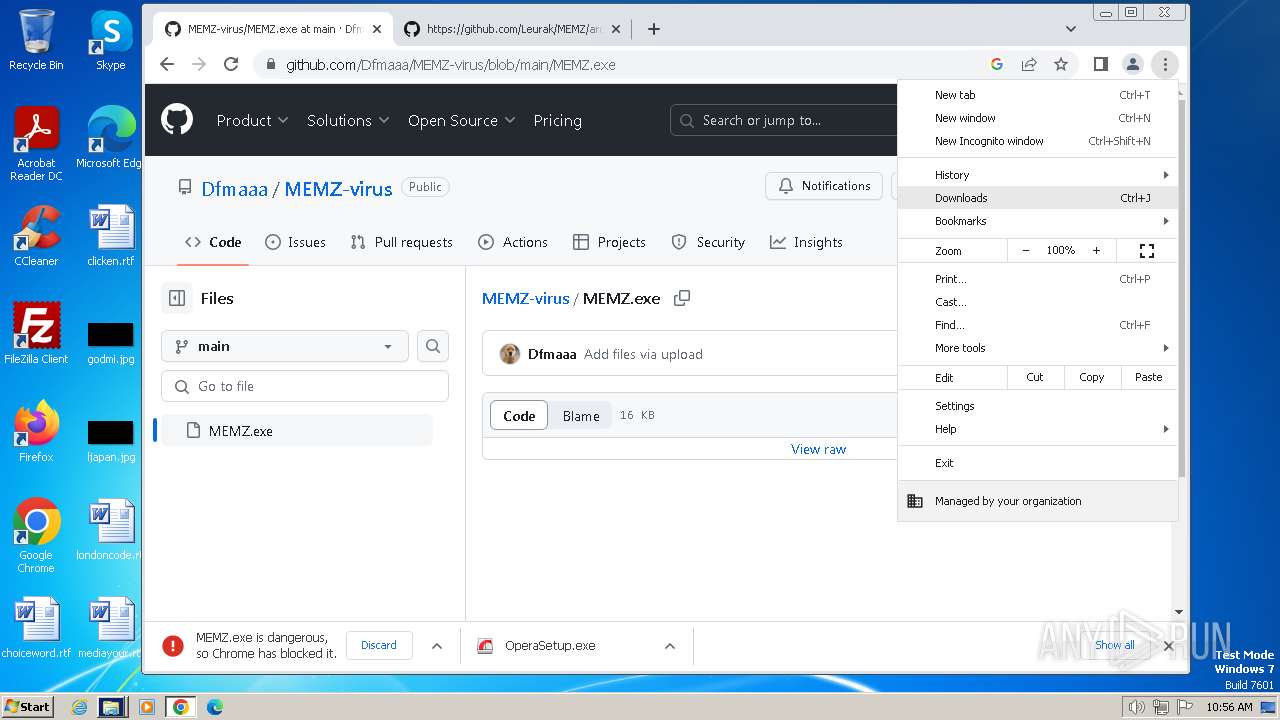This screenshot has height=720, width=1280.
Task: Open Microsoft Edge desktop shortcut
Action: point(110,138)
